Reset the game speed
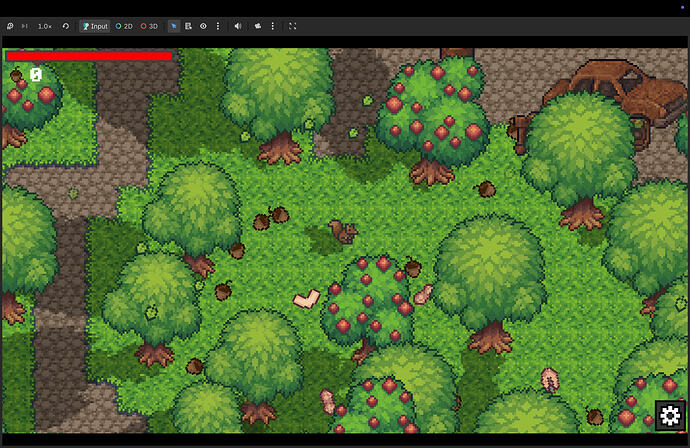Viewport: 690px width, 448px height. pyautogui.click(x=66, y=26)
